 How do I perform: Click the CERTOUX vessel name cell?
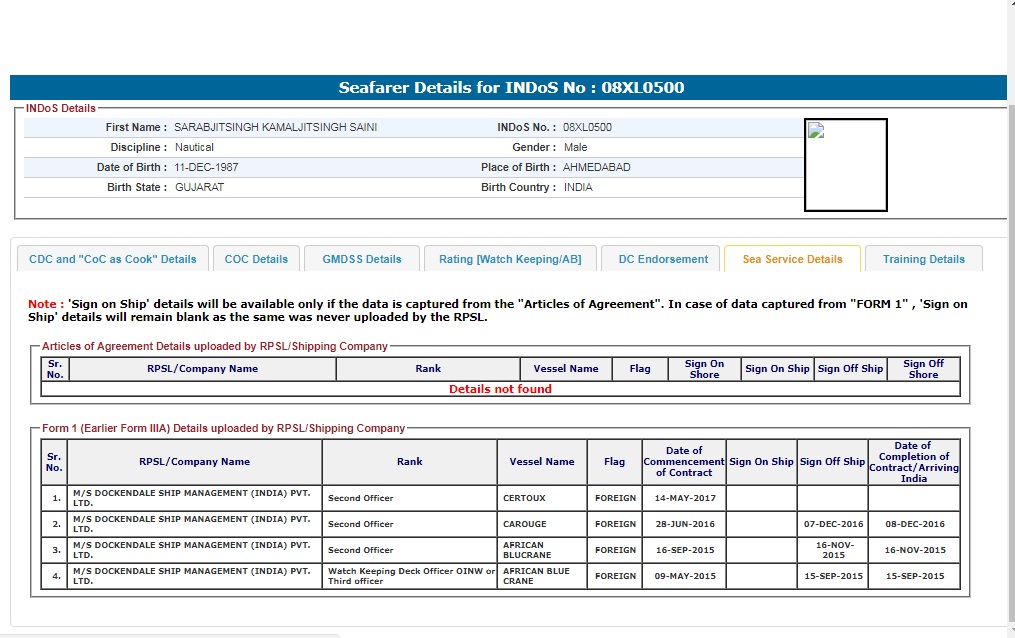pyautogui.click(x=525, y=498)
